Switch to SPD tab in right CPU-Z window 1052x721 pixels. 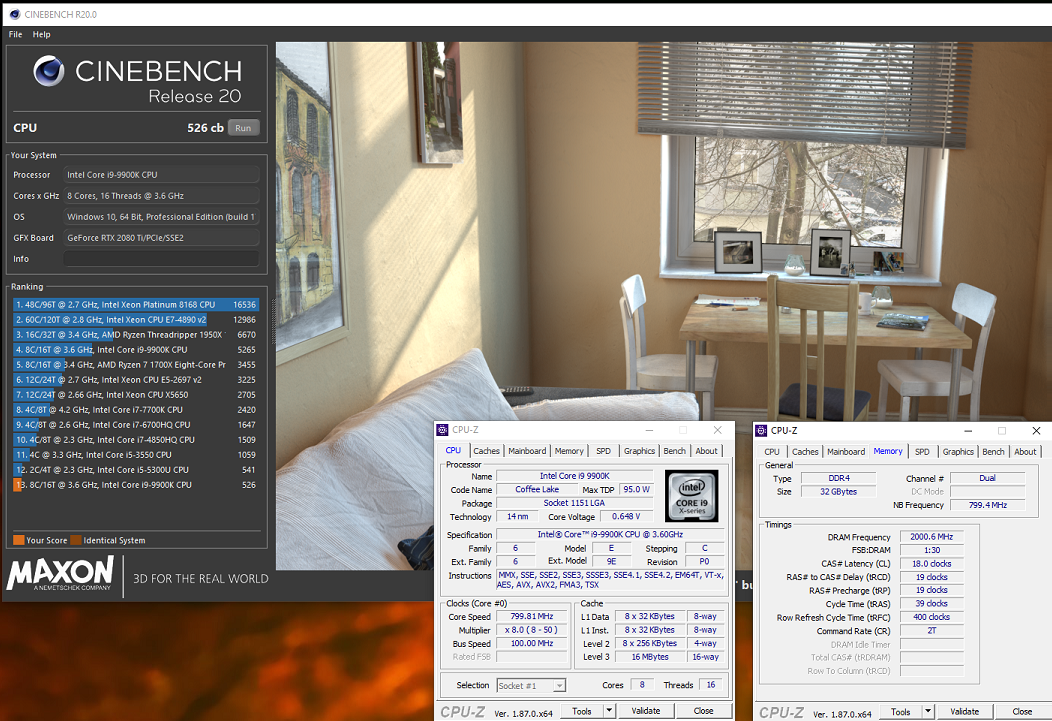923,452
